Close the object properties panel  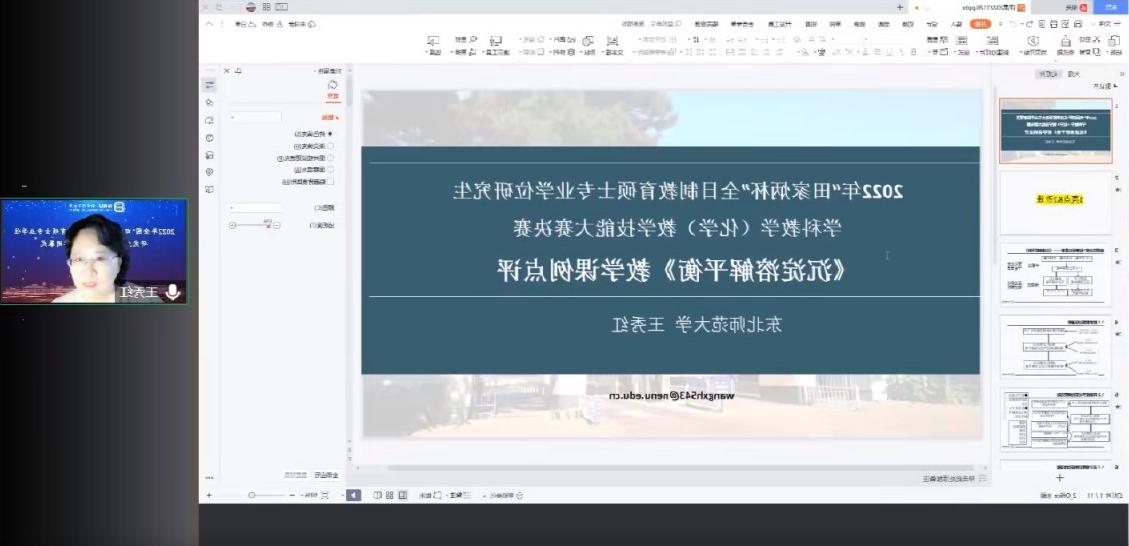coord(227,71)
